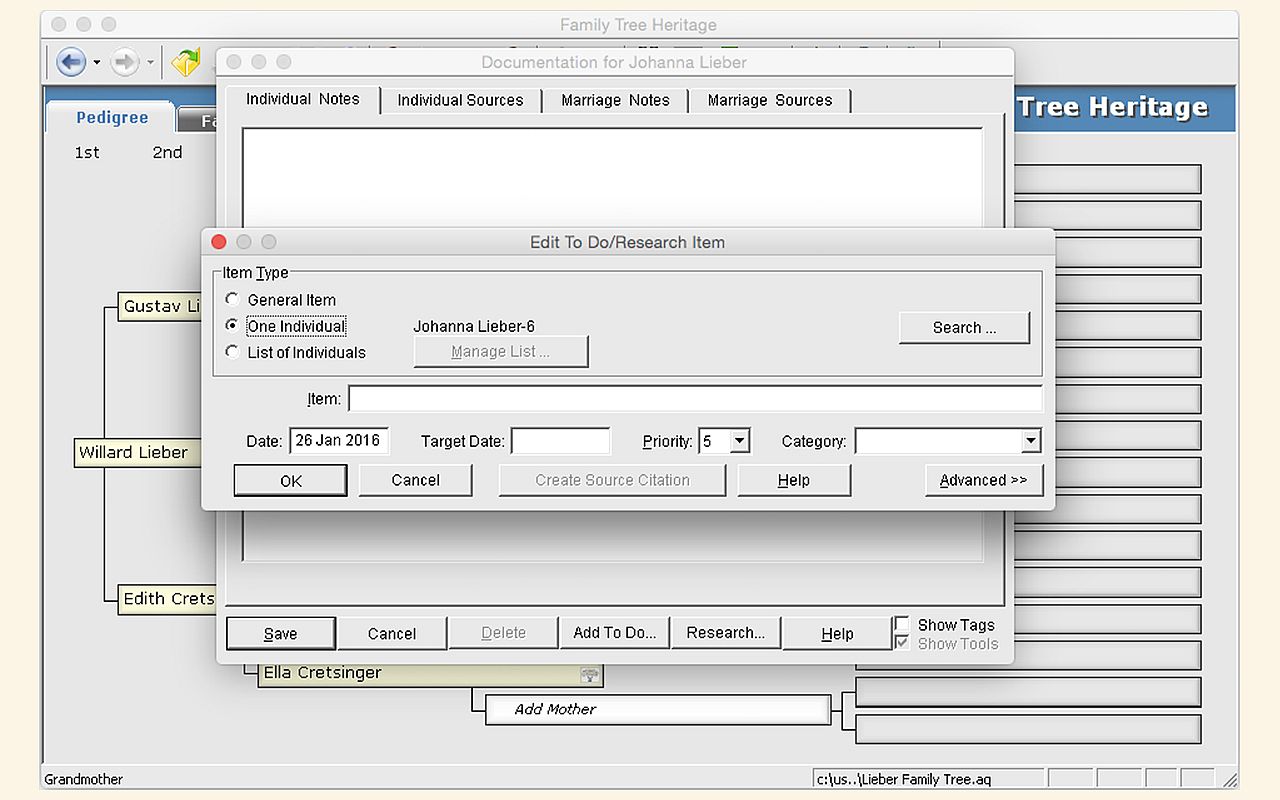Click the yellow folder open-file icon
This screenshot has width=1280, height=800.
pos(186,63)
